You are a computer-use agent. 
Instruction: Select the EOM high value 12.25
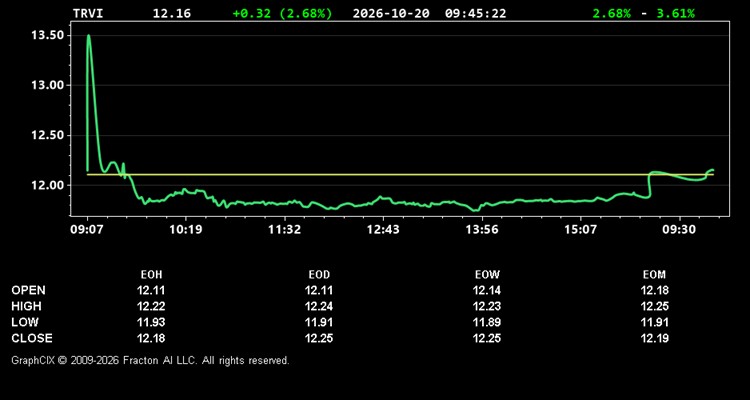tap(655, 307)
